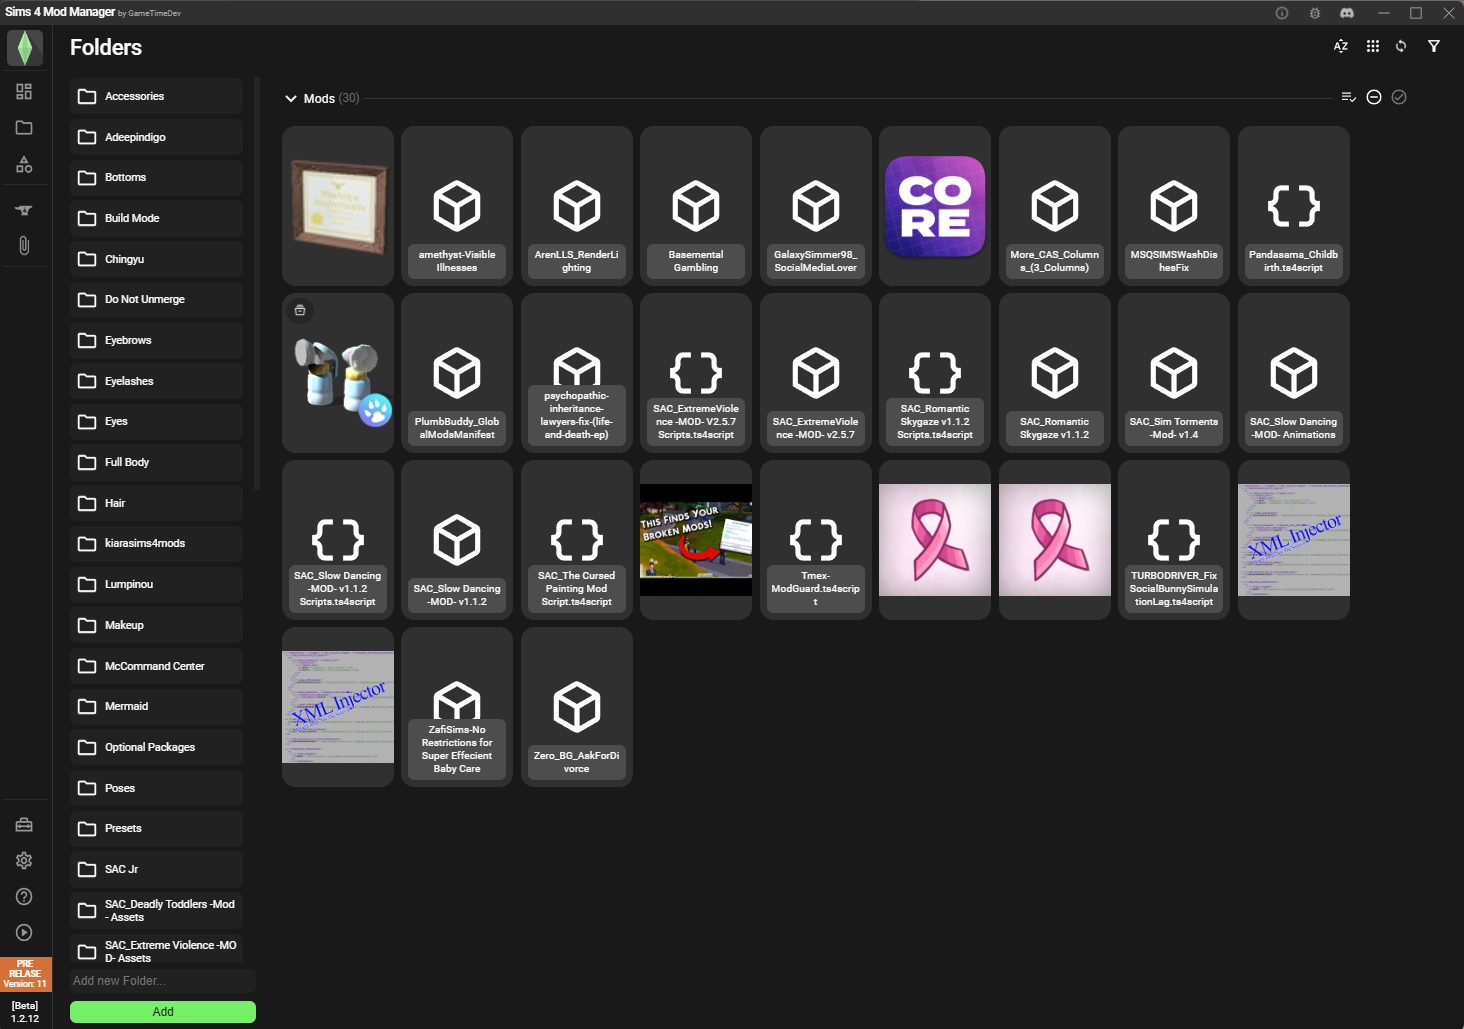The image size is (1464, 1029).
Task: Select SAC_Romantic Skygaze v1.1.2 Scripts card
Action: point(935,373)
